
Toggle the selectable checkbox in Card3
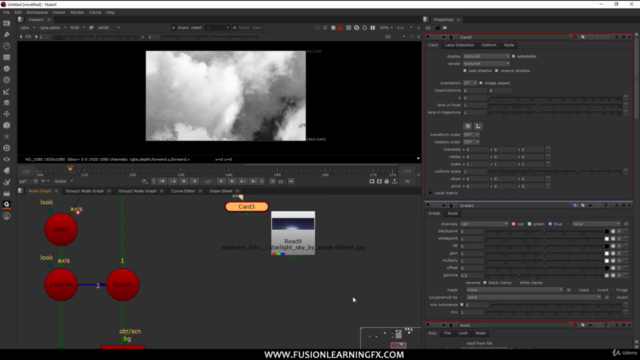[513, 56]
